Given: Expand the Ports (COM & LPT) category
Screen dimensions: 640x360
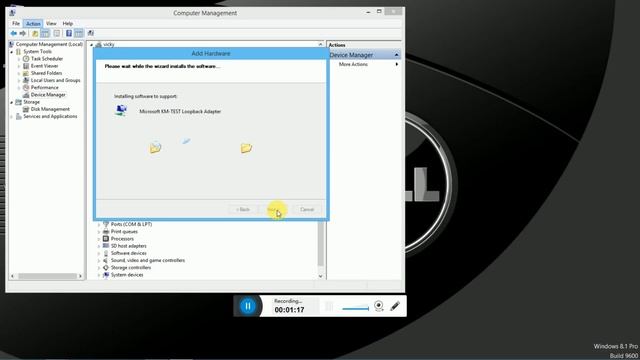Looking at the screenshot, I should point(99,224).
